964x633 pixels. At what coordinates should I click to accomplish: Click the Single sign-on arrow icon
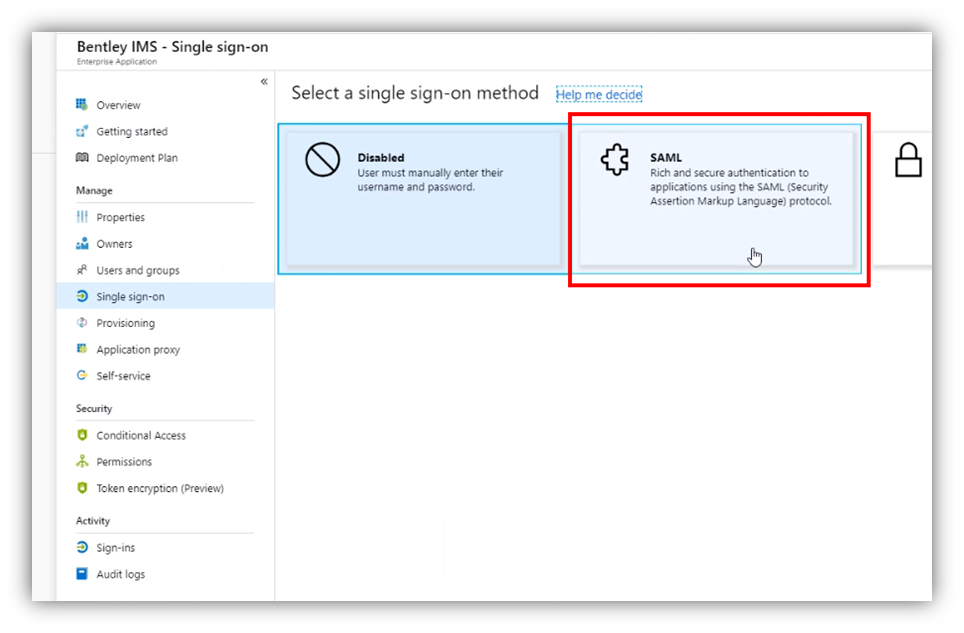82,296
